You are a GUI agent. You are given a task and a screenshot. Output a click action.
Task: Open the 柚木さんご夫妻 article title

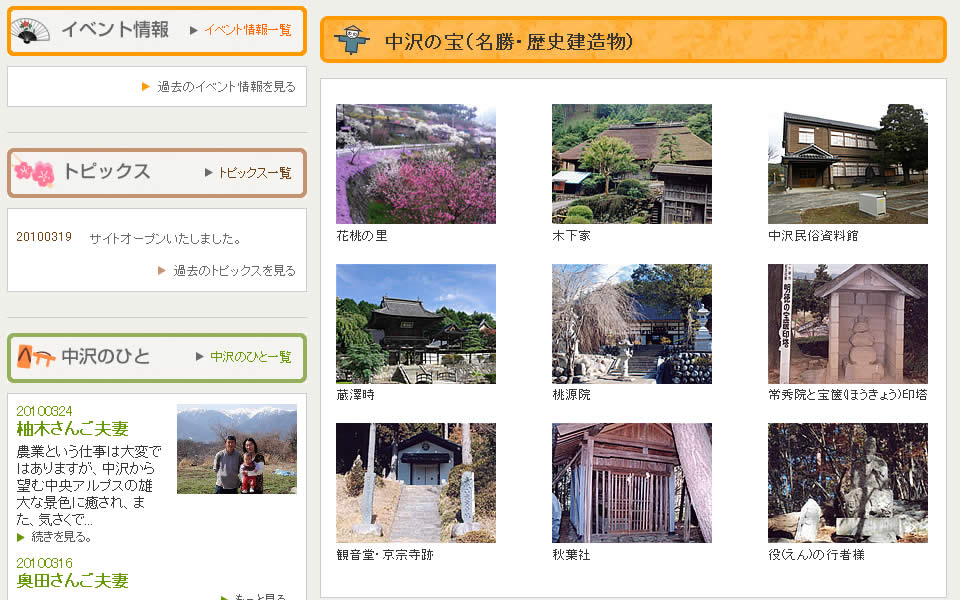72,429
